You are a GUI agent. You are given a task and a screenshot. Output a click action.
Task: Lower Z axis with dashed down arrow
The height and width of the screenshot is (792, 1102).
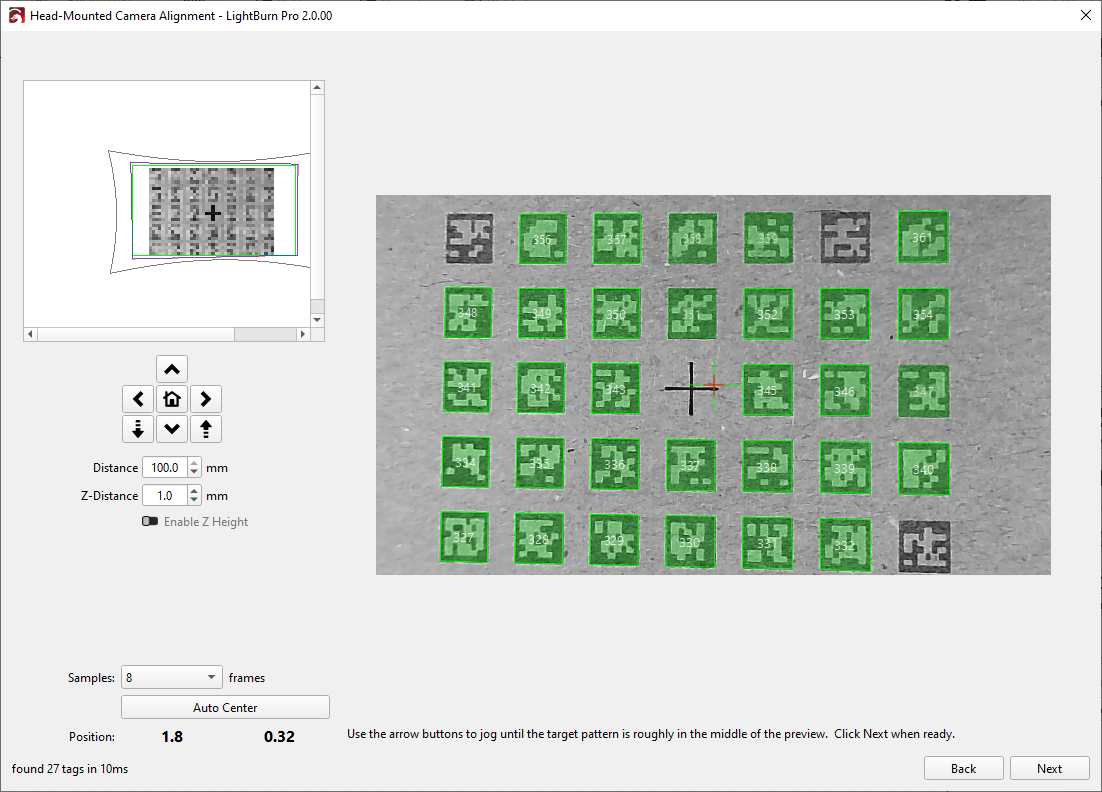[137, 429]
